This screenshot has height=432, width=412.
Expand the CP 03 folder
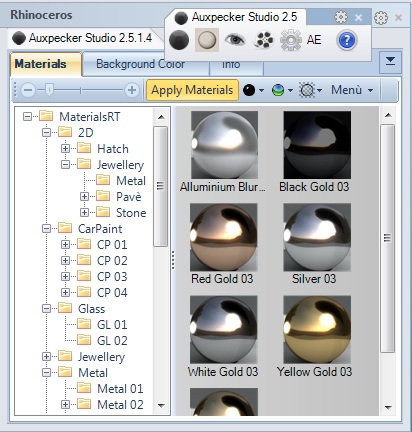[65, 277]
